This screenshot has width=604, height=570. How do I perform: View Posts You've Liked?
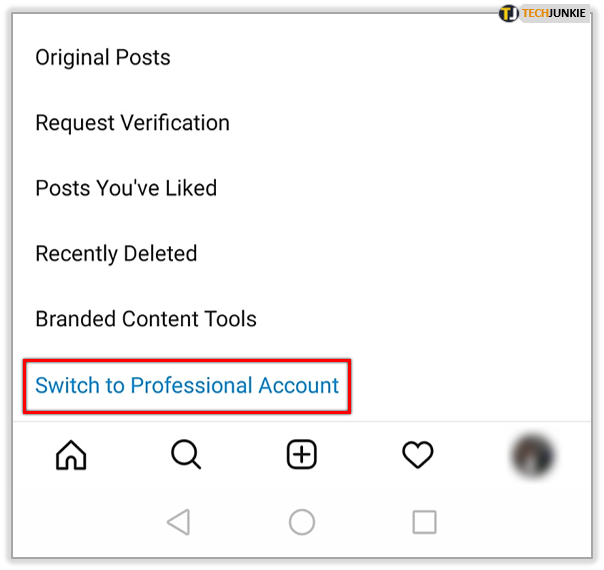[x=126, y=188]
